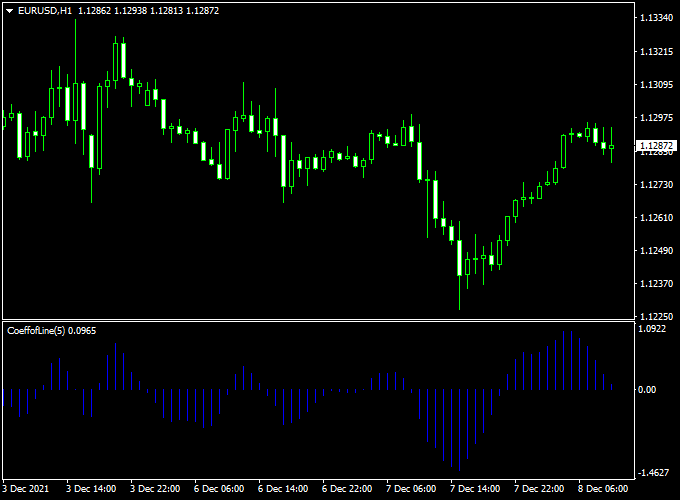Image resolution: width=680 pixels, height=500 pixels.
Task: Click the 1.12250 price axis label
Action: [x=657, y=317]
